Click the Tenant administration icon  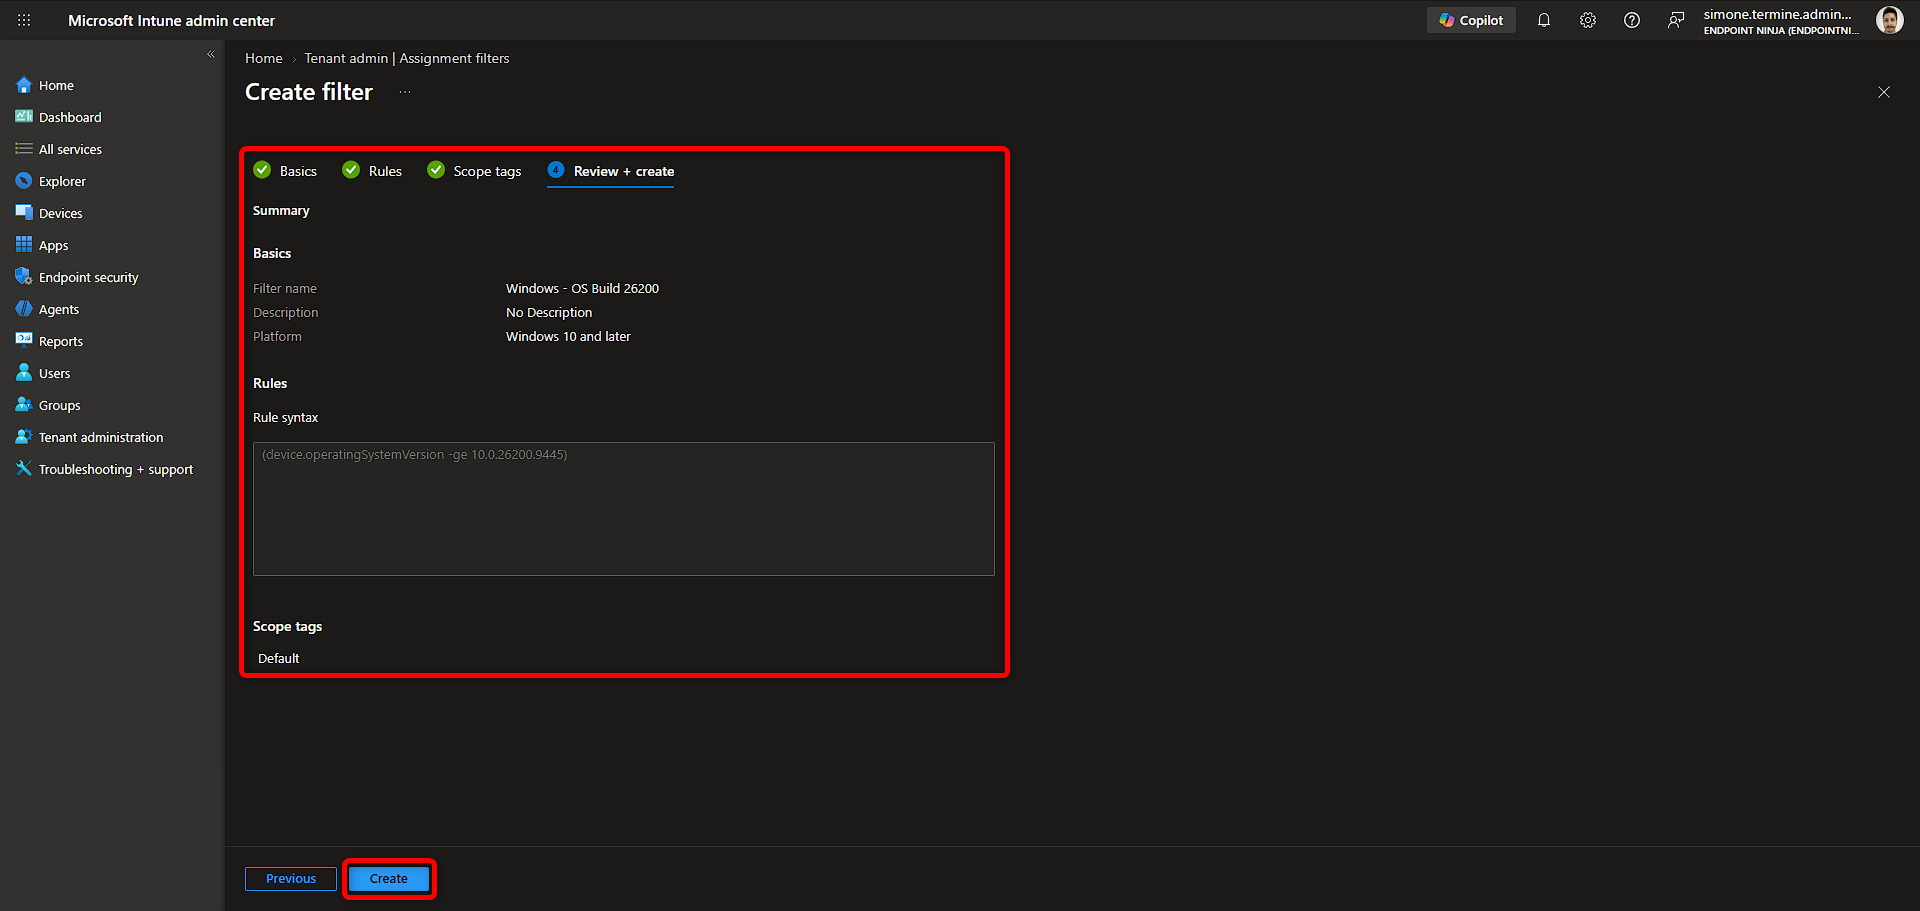click(24, 437)
